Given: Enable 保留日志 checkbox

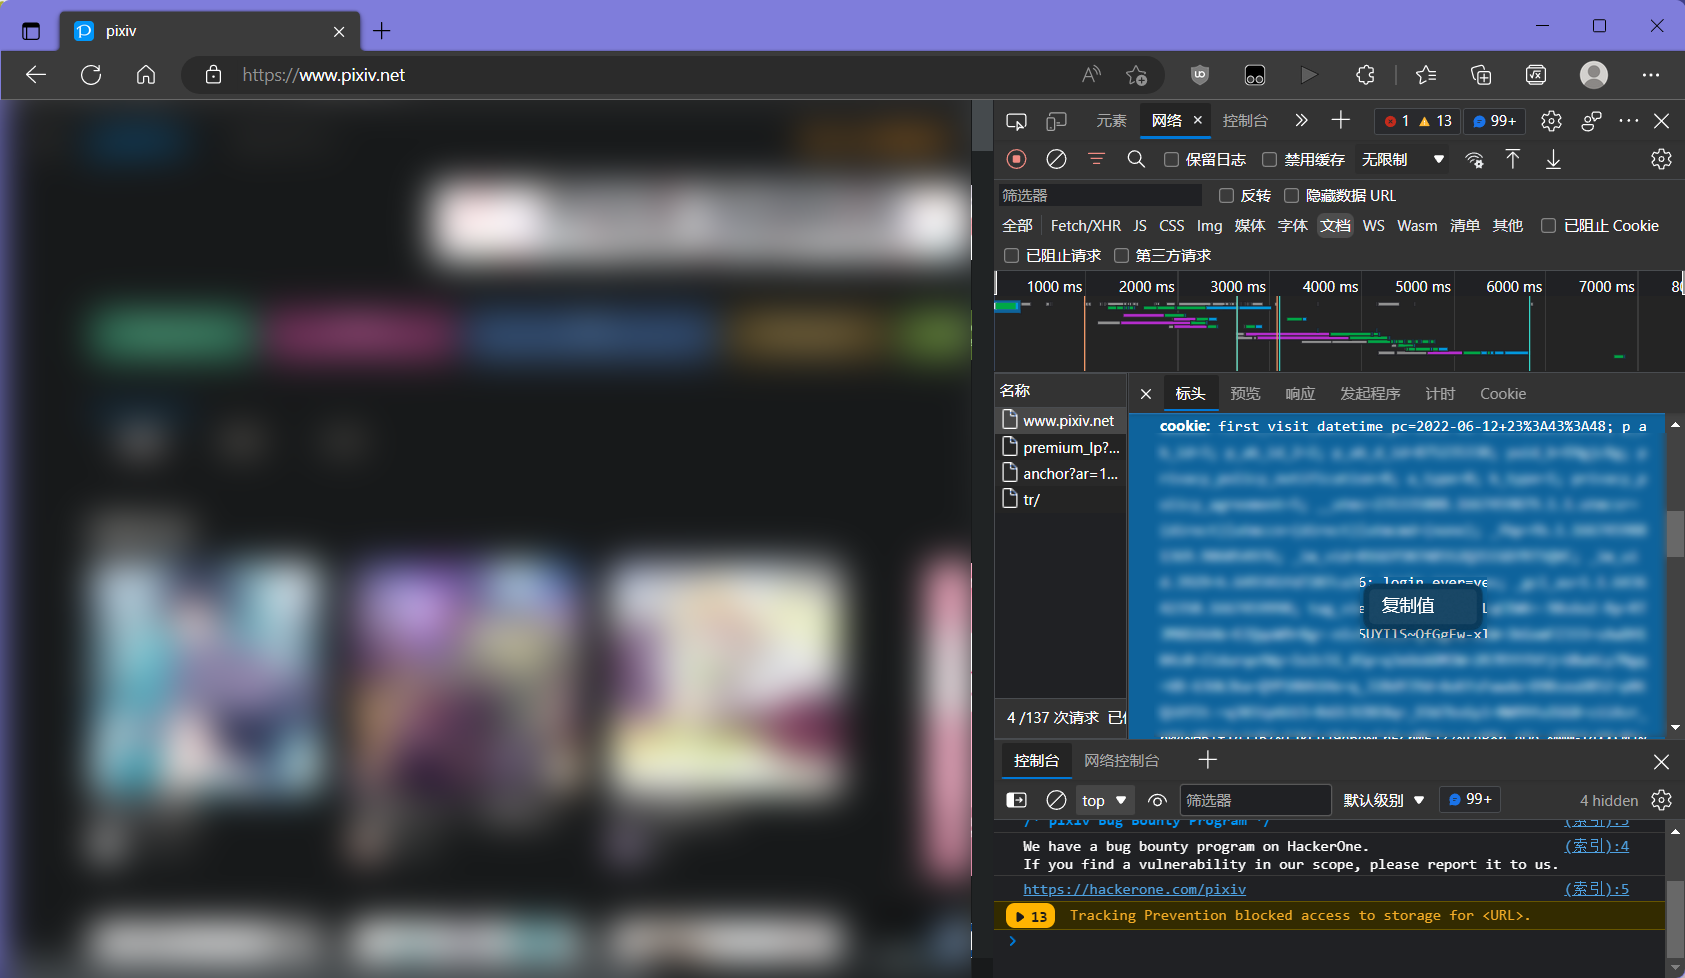Looking at the screenshot, I should (1171, 160).
